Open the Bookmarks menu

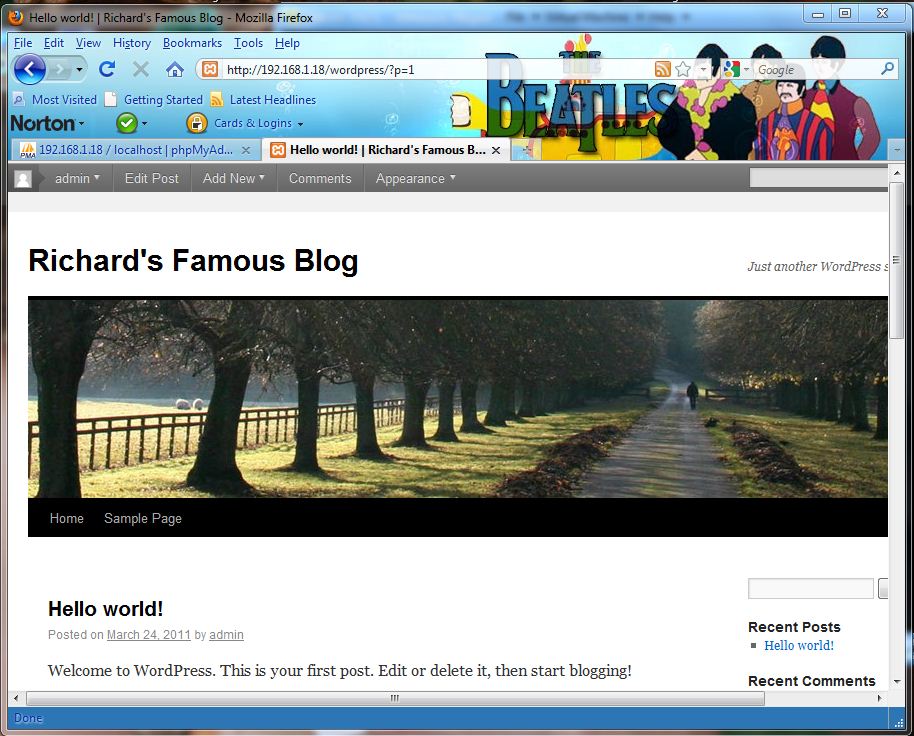192,43
